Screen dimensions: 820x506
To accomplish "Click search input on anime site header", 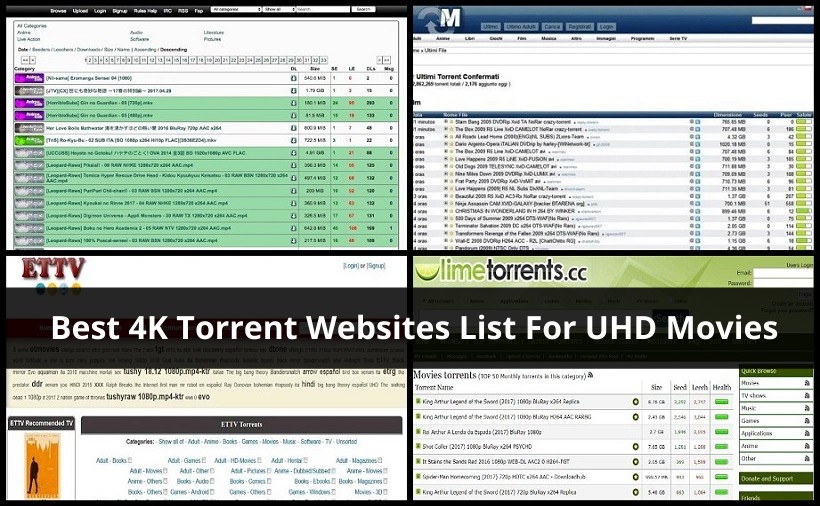I will [x=323, y=9].
